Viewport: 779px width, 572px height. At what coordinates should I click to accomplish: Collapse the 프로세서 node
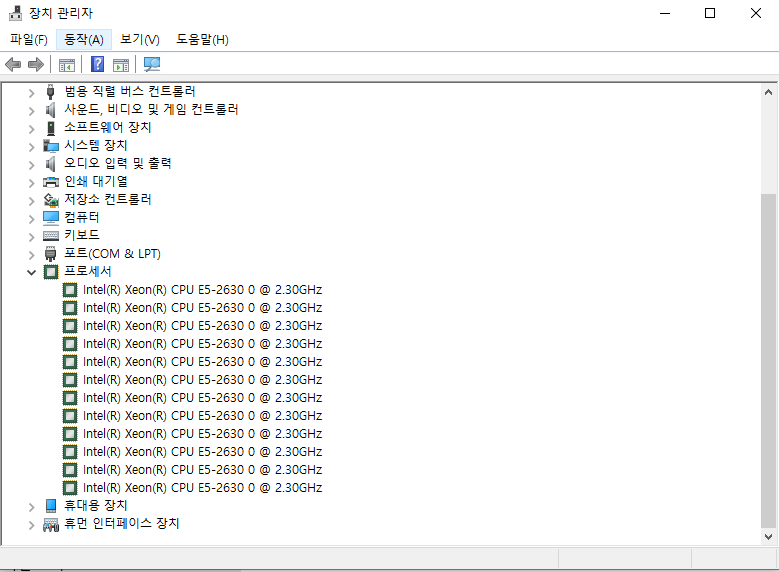(31, 272)
